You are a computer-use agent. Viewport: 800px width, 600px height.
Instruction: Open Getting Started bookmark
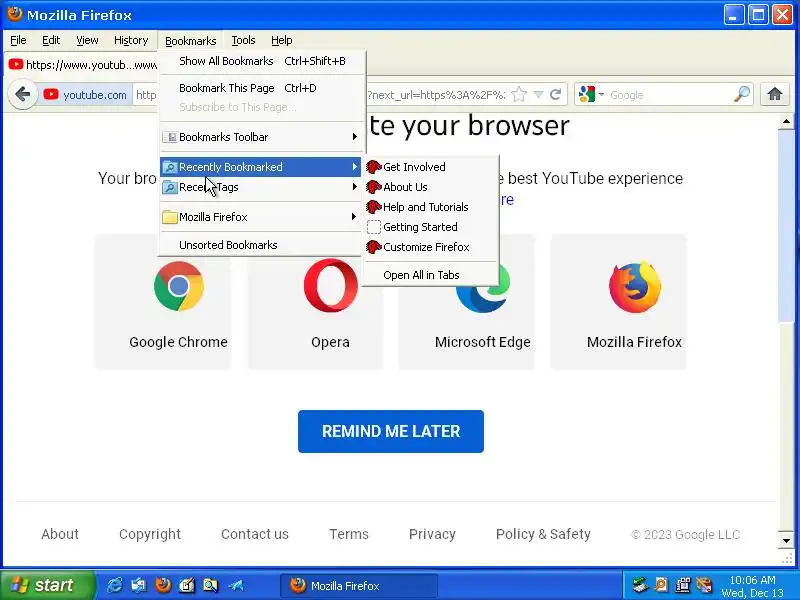(x=431, y=227)
